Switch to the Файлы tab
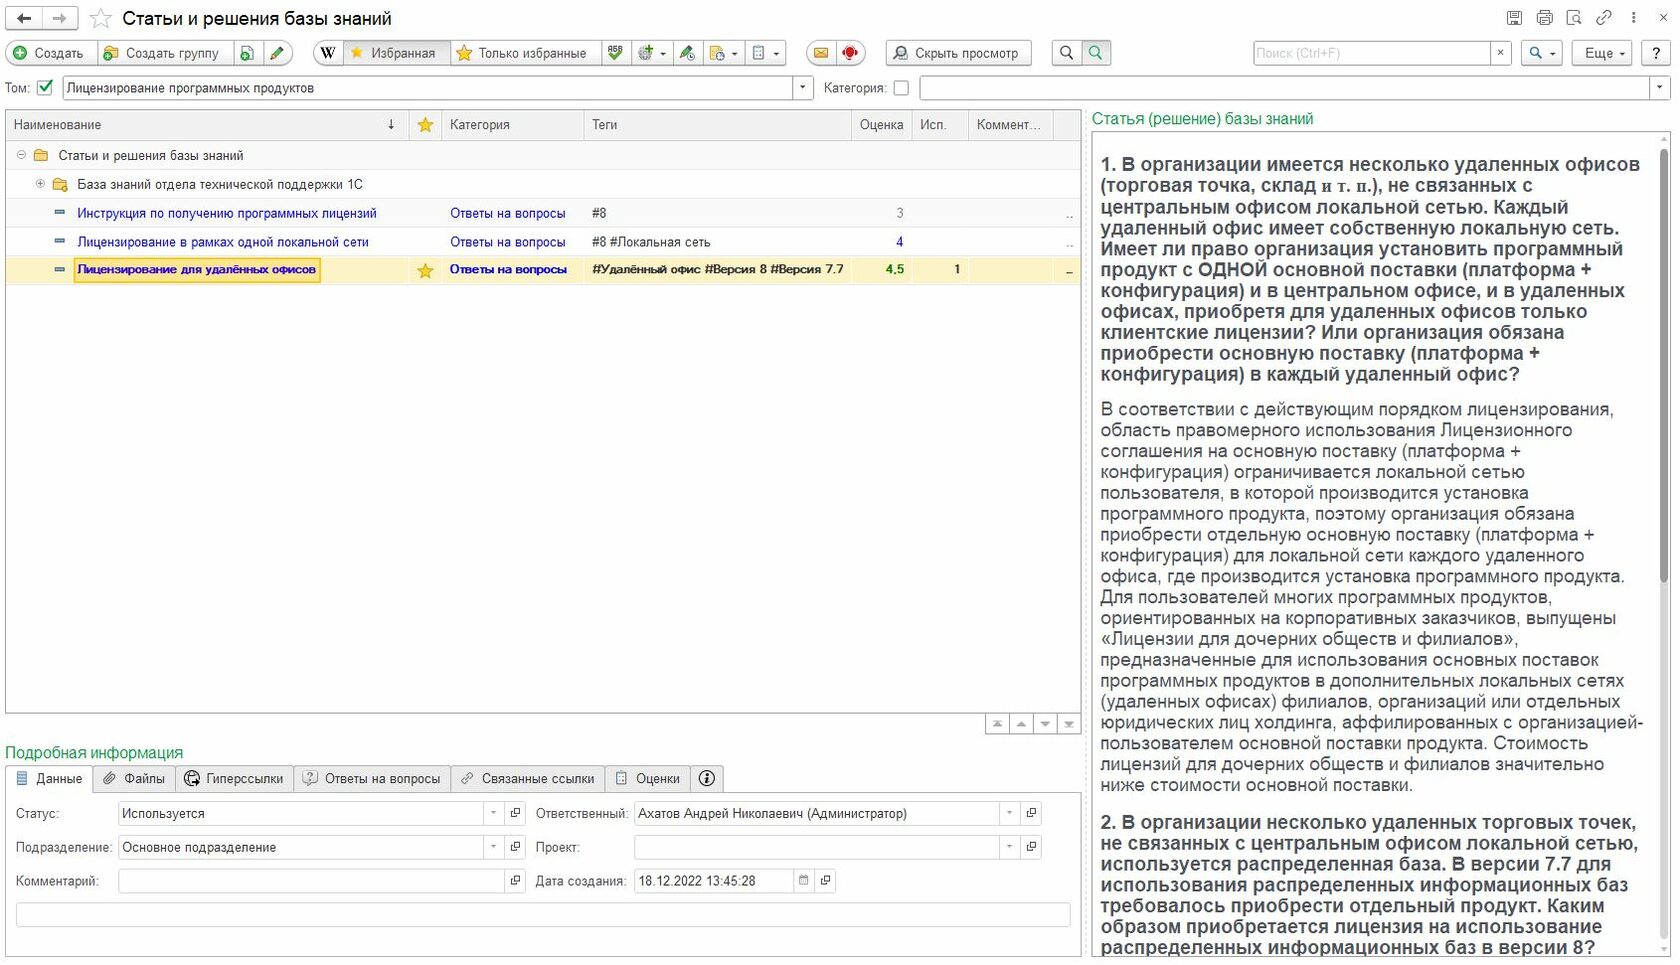 [135, 779]
